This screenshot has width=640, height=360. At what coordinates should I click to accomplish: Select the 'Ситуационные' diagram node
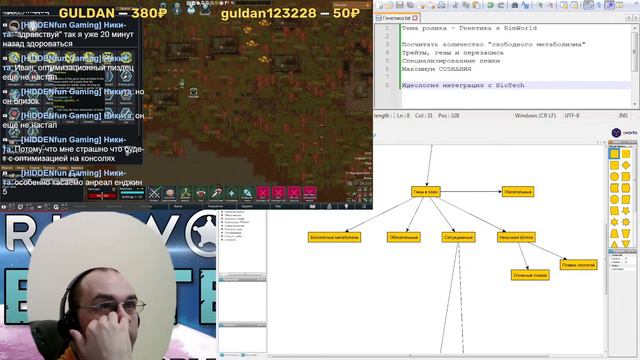458,237
